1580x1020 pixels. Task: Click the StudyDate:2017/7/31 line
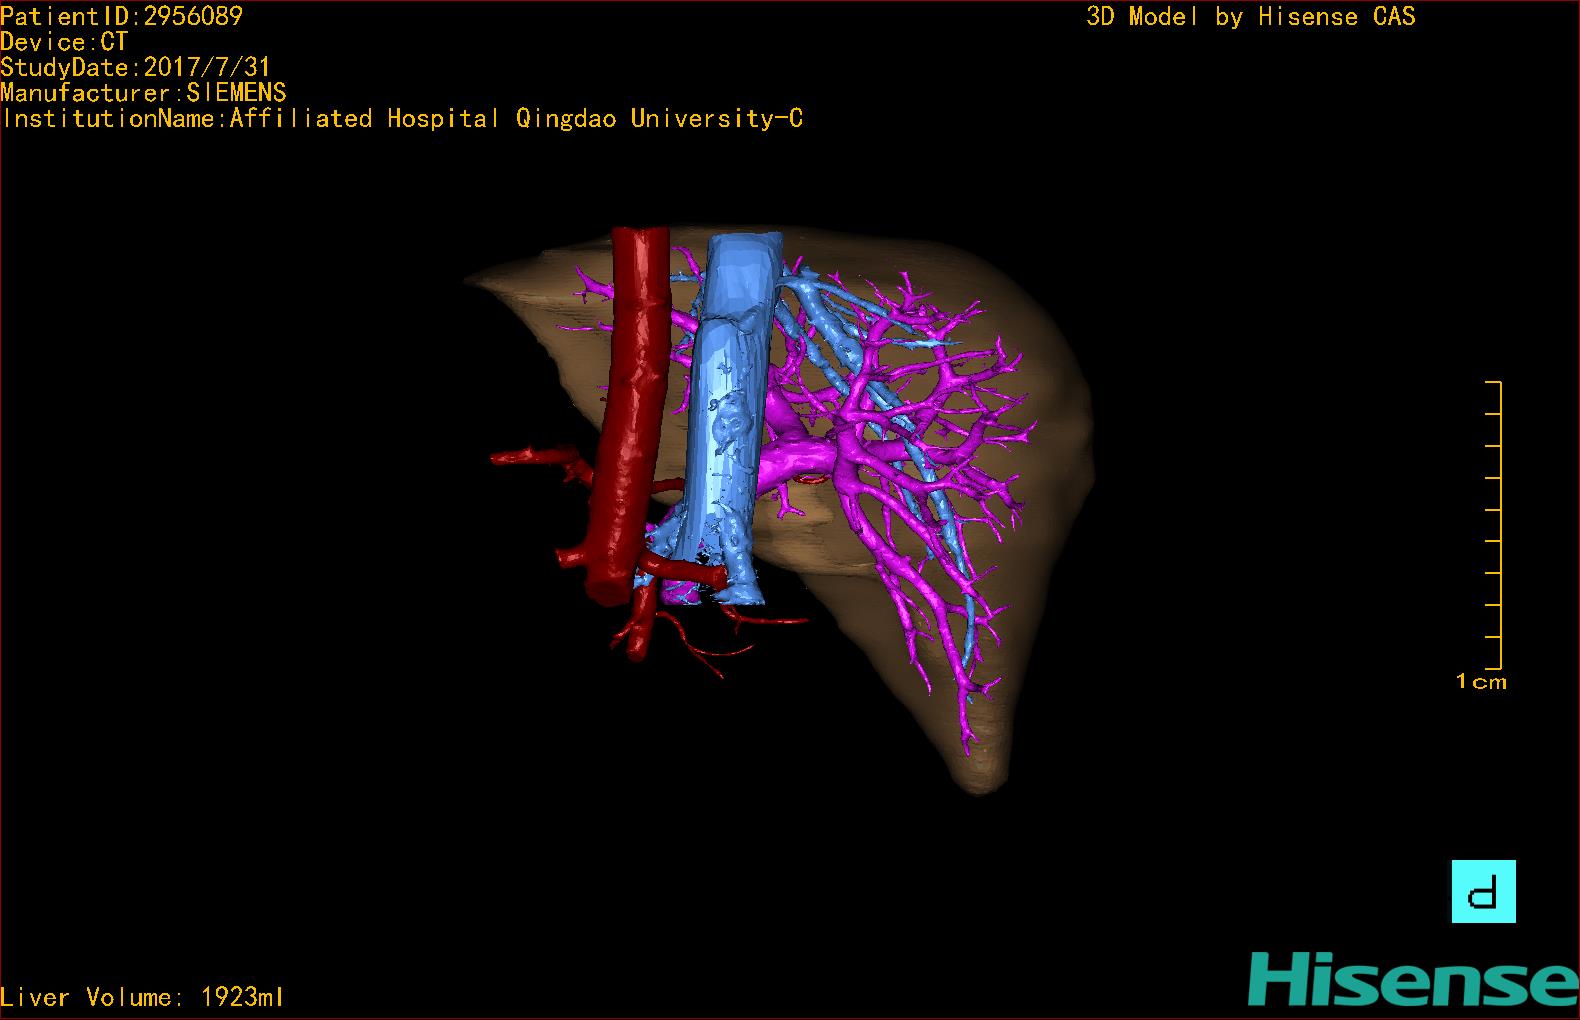click(x=135, y=67)
